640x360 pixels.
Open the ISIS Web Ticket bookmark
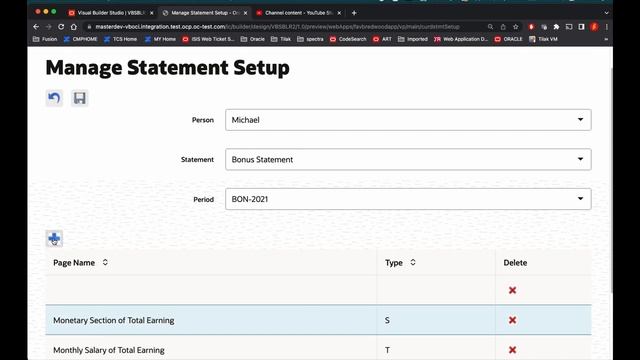(209, 39)
